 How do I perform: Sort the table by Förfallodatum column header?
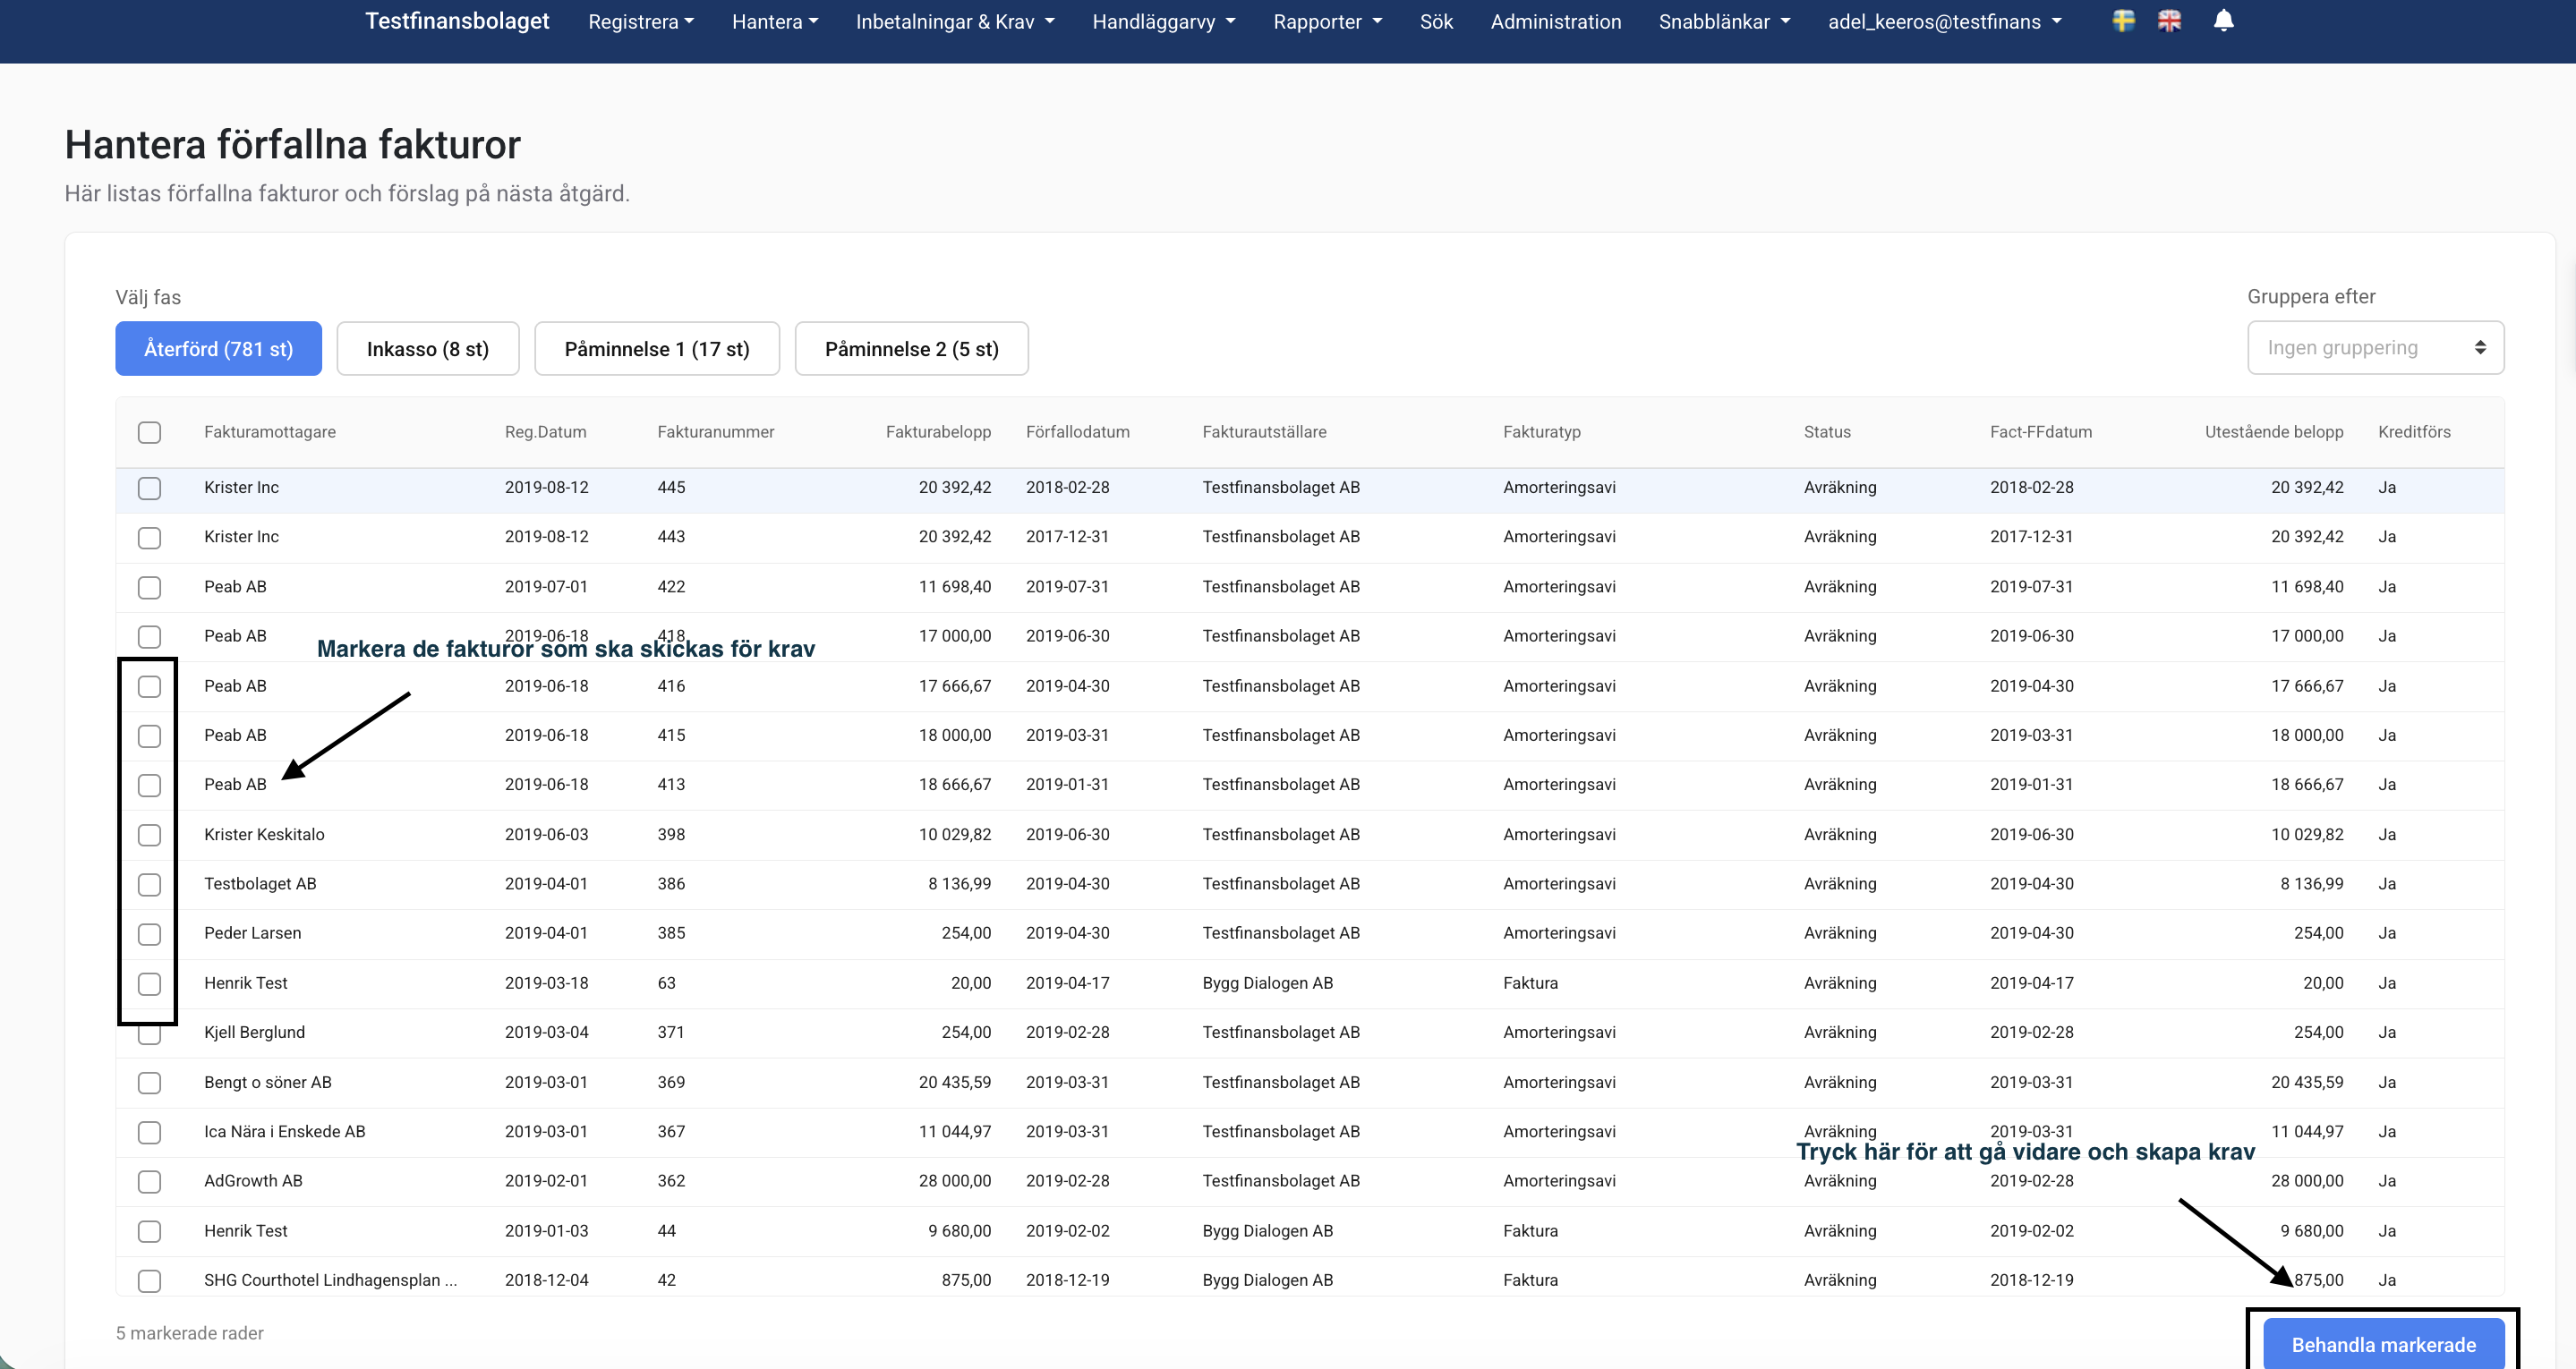click(x=1077, y=432)
